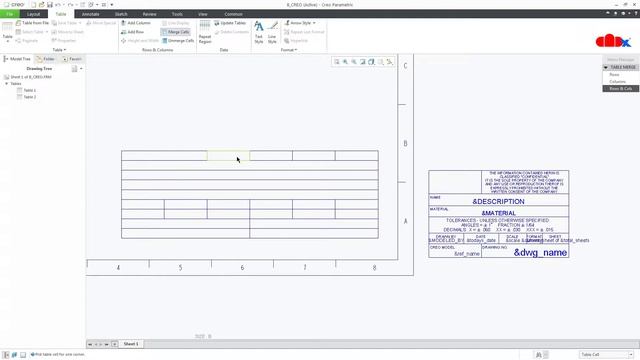This screenshot has height=360, width=640.
Task: Click the Redo icon in quick access toolbar
Action: (x=70, y=4)
